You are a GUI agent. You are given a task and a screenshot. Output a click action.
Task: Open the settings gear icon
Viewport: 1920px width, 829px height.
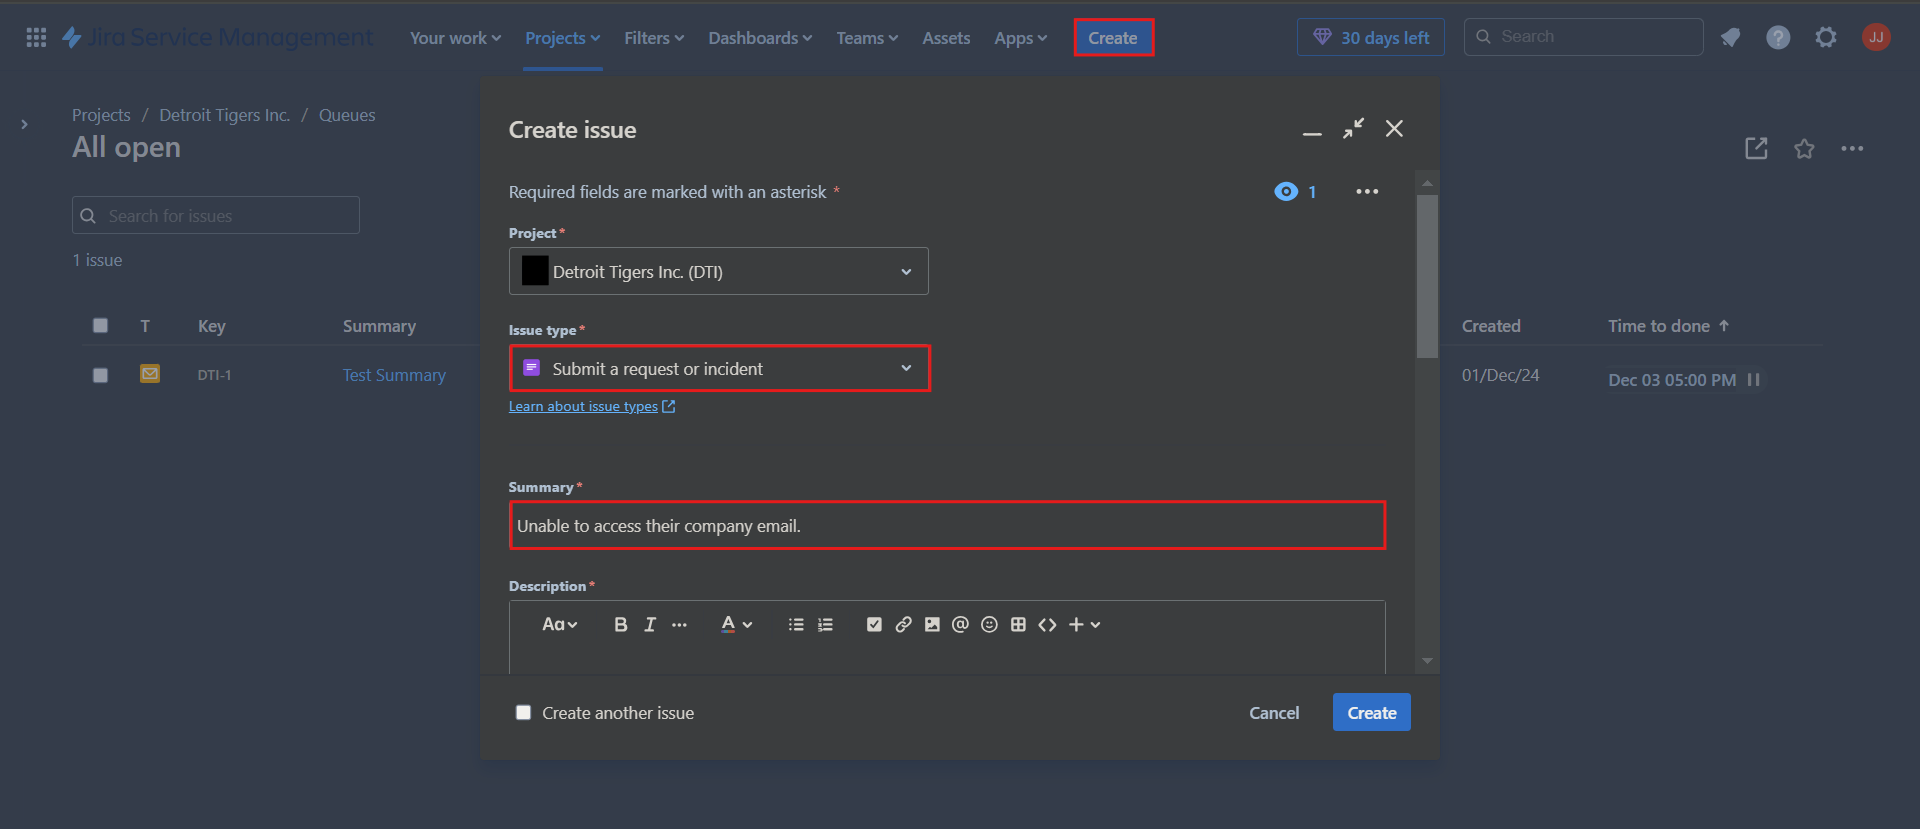1826,37
